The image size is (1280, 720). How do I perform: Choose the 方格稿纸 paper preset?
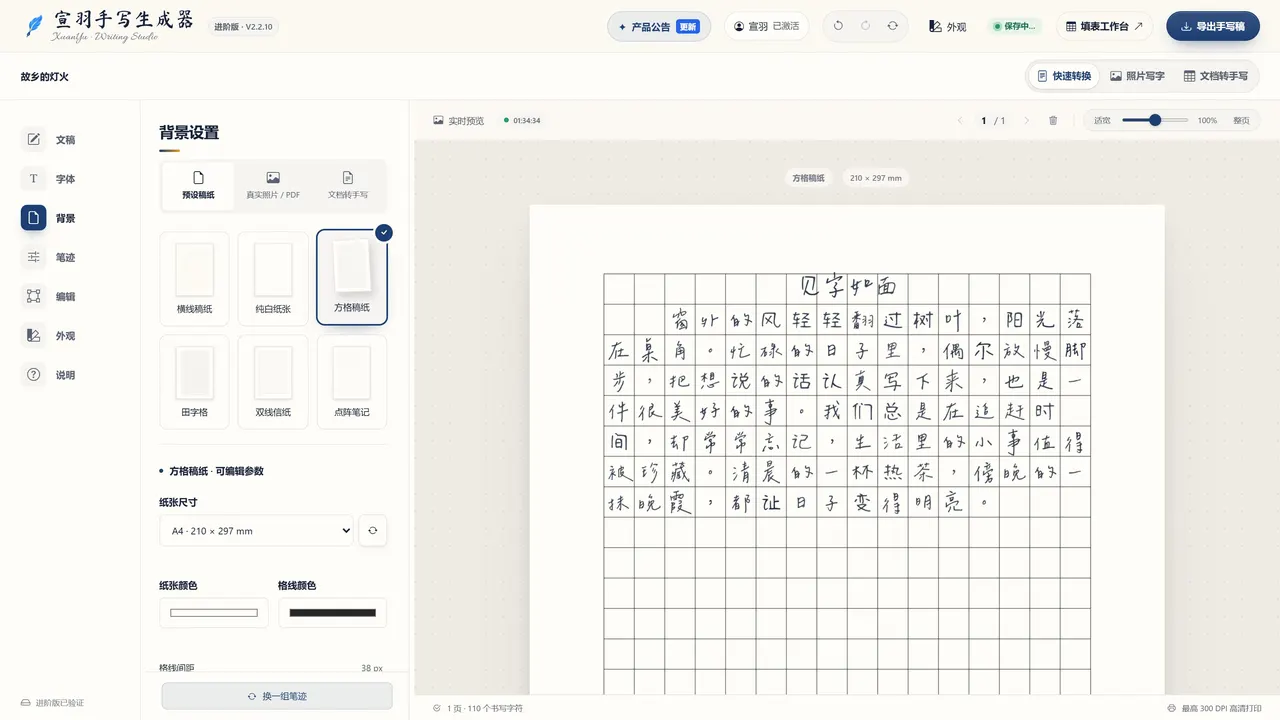(x=352, y=278)
